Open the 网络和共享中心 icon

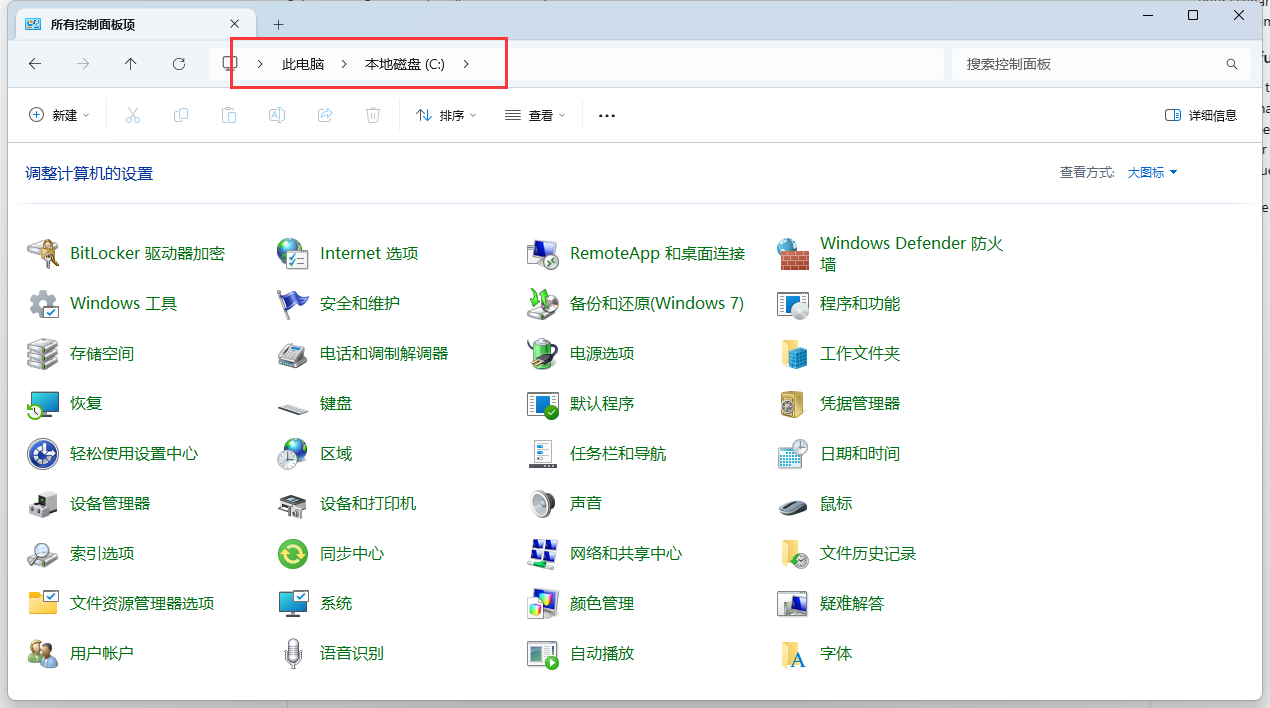[x=542, y=554]
